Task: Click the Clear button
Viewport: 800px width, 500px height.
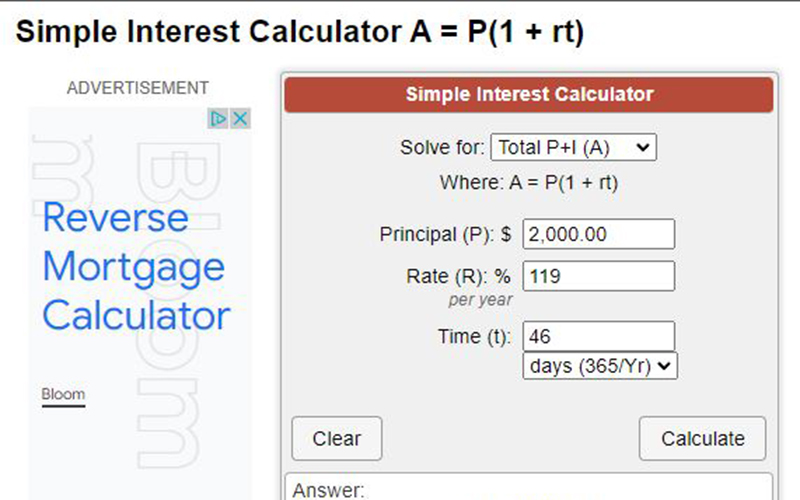Action: point(337,438)
